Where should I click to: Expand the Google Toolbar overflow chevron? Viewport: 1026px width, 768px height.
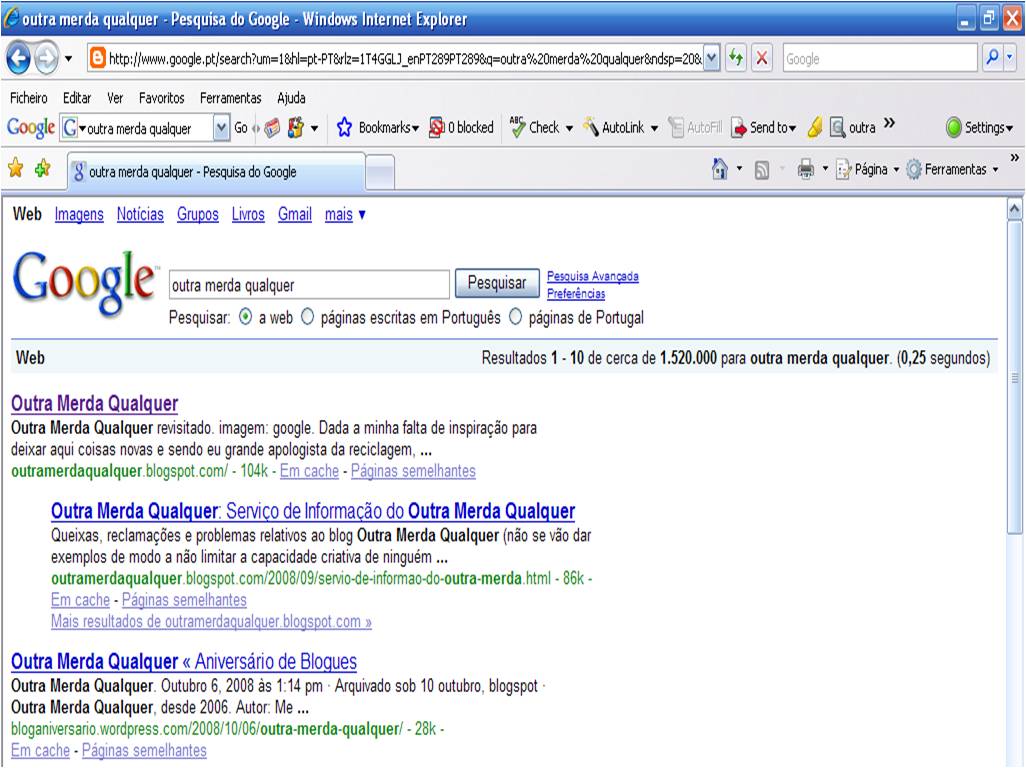[889, 123]
